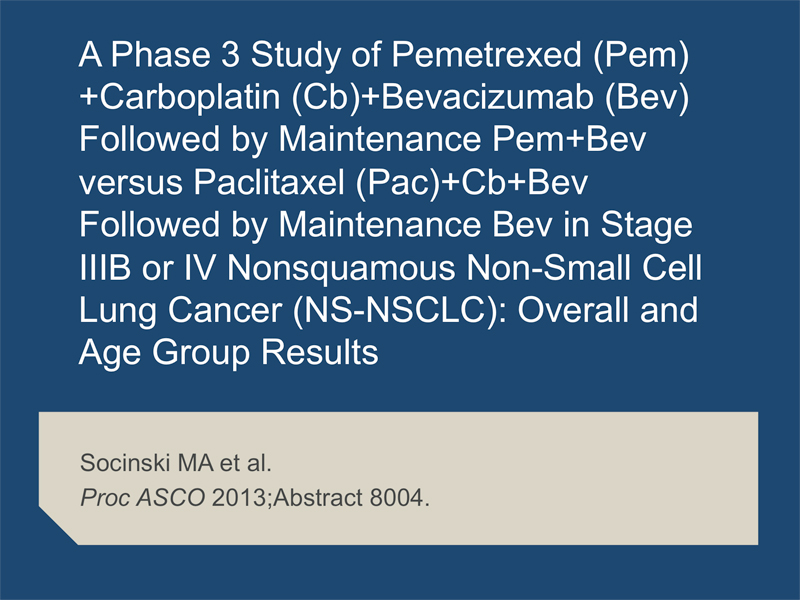800x600 pixels.
Task: Click 'Followed by Maintenance Pem+Bev' line
Action: tap(362, 140)
